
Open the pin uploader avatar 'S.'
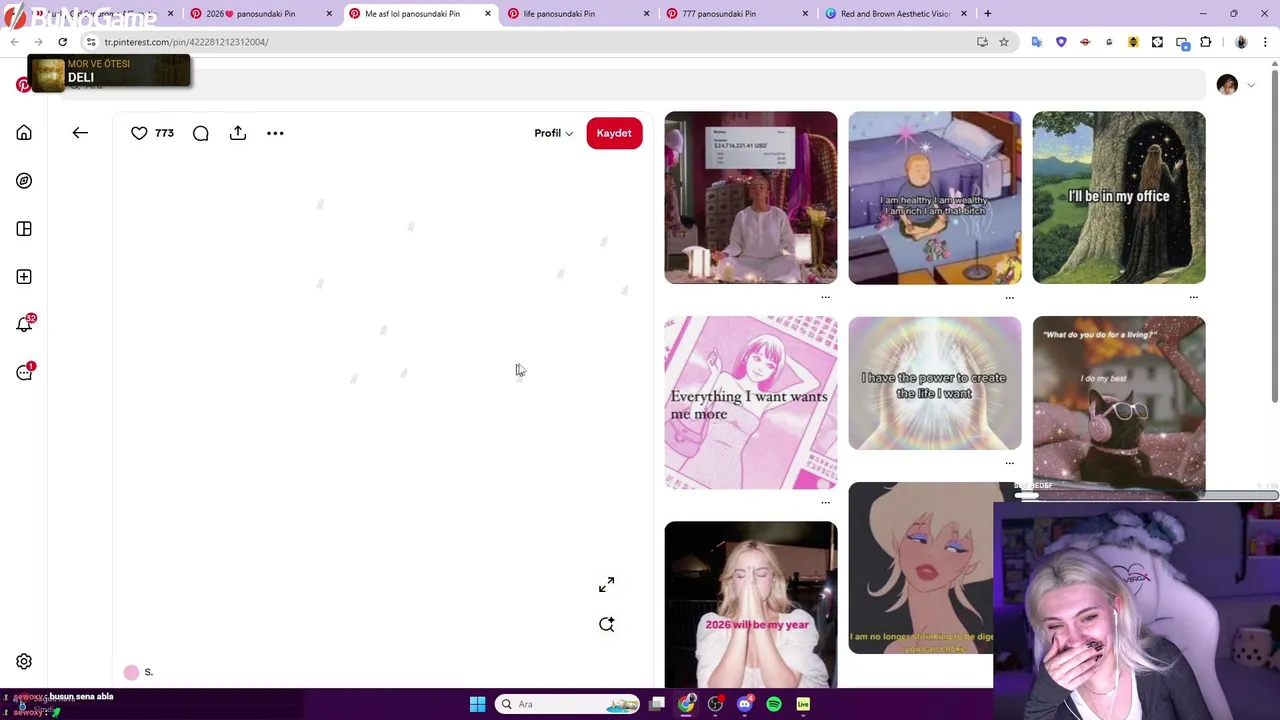tap(131, 672)
